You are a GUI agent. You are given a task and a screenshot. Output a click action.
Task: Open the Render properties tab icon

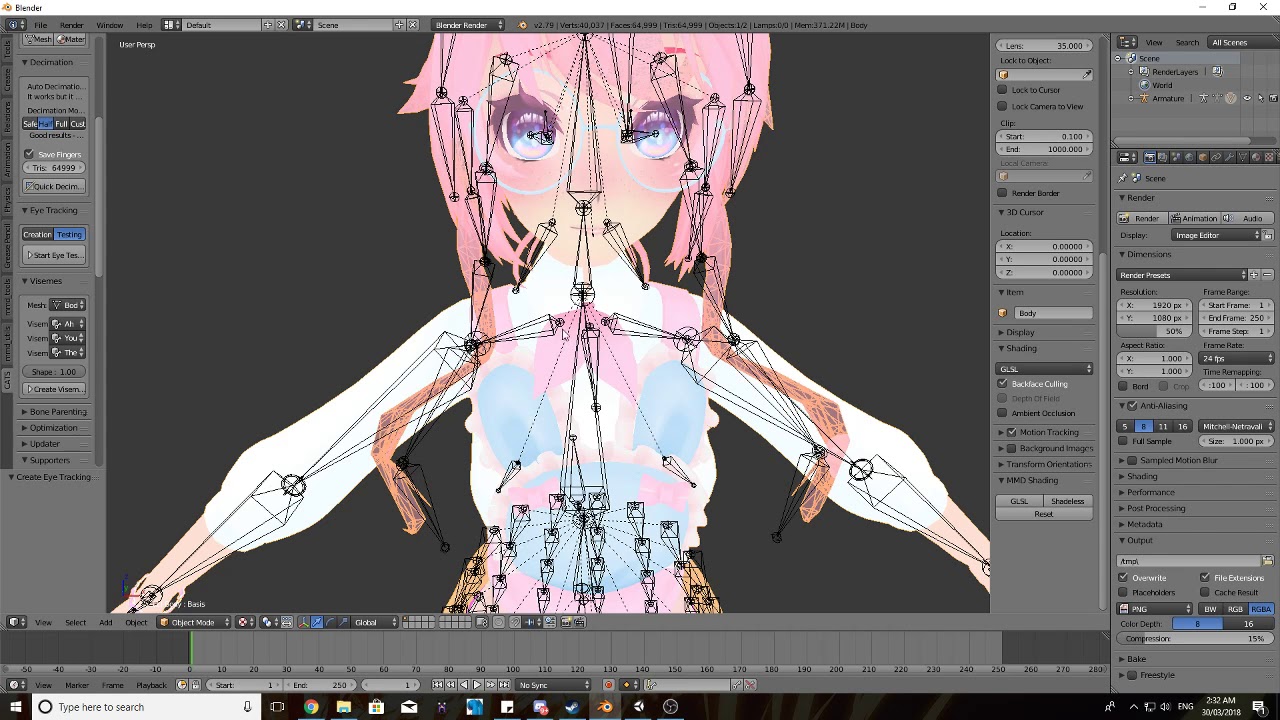(1150, 157)
